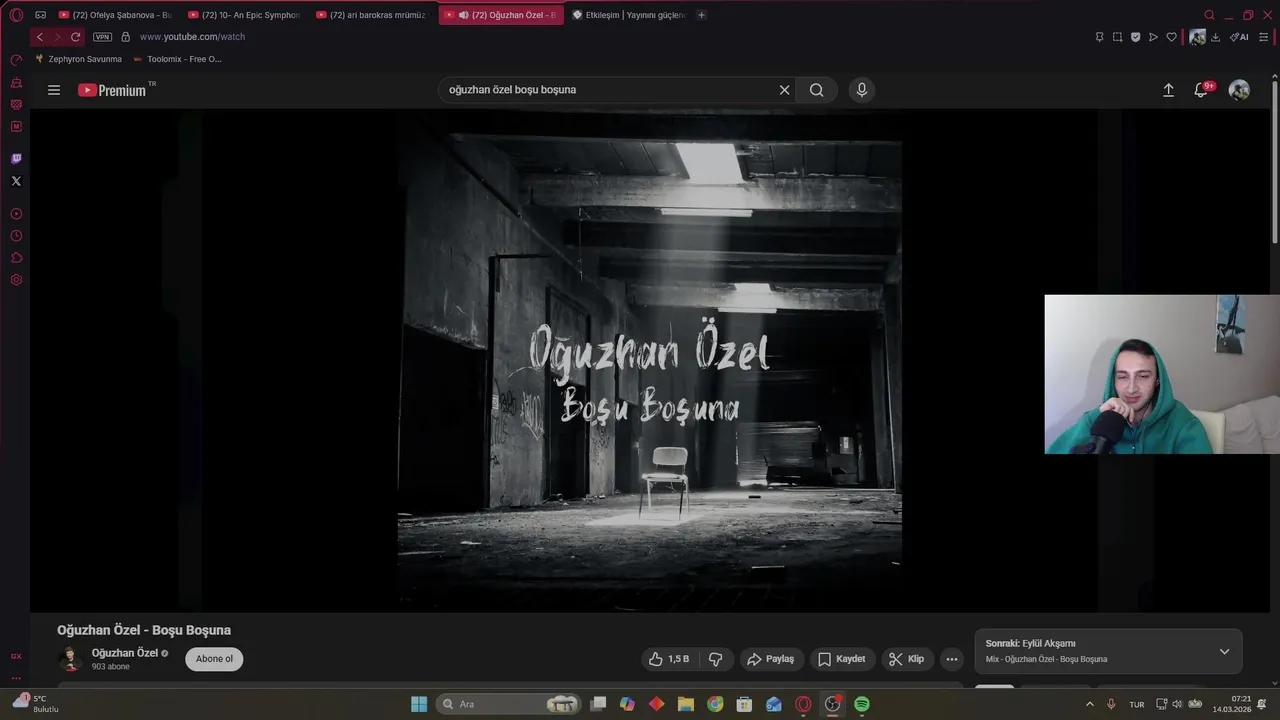Image resolution: width=1280 pixels, height=720 pixels.
Task: Click the video player area
Action: 650,360
